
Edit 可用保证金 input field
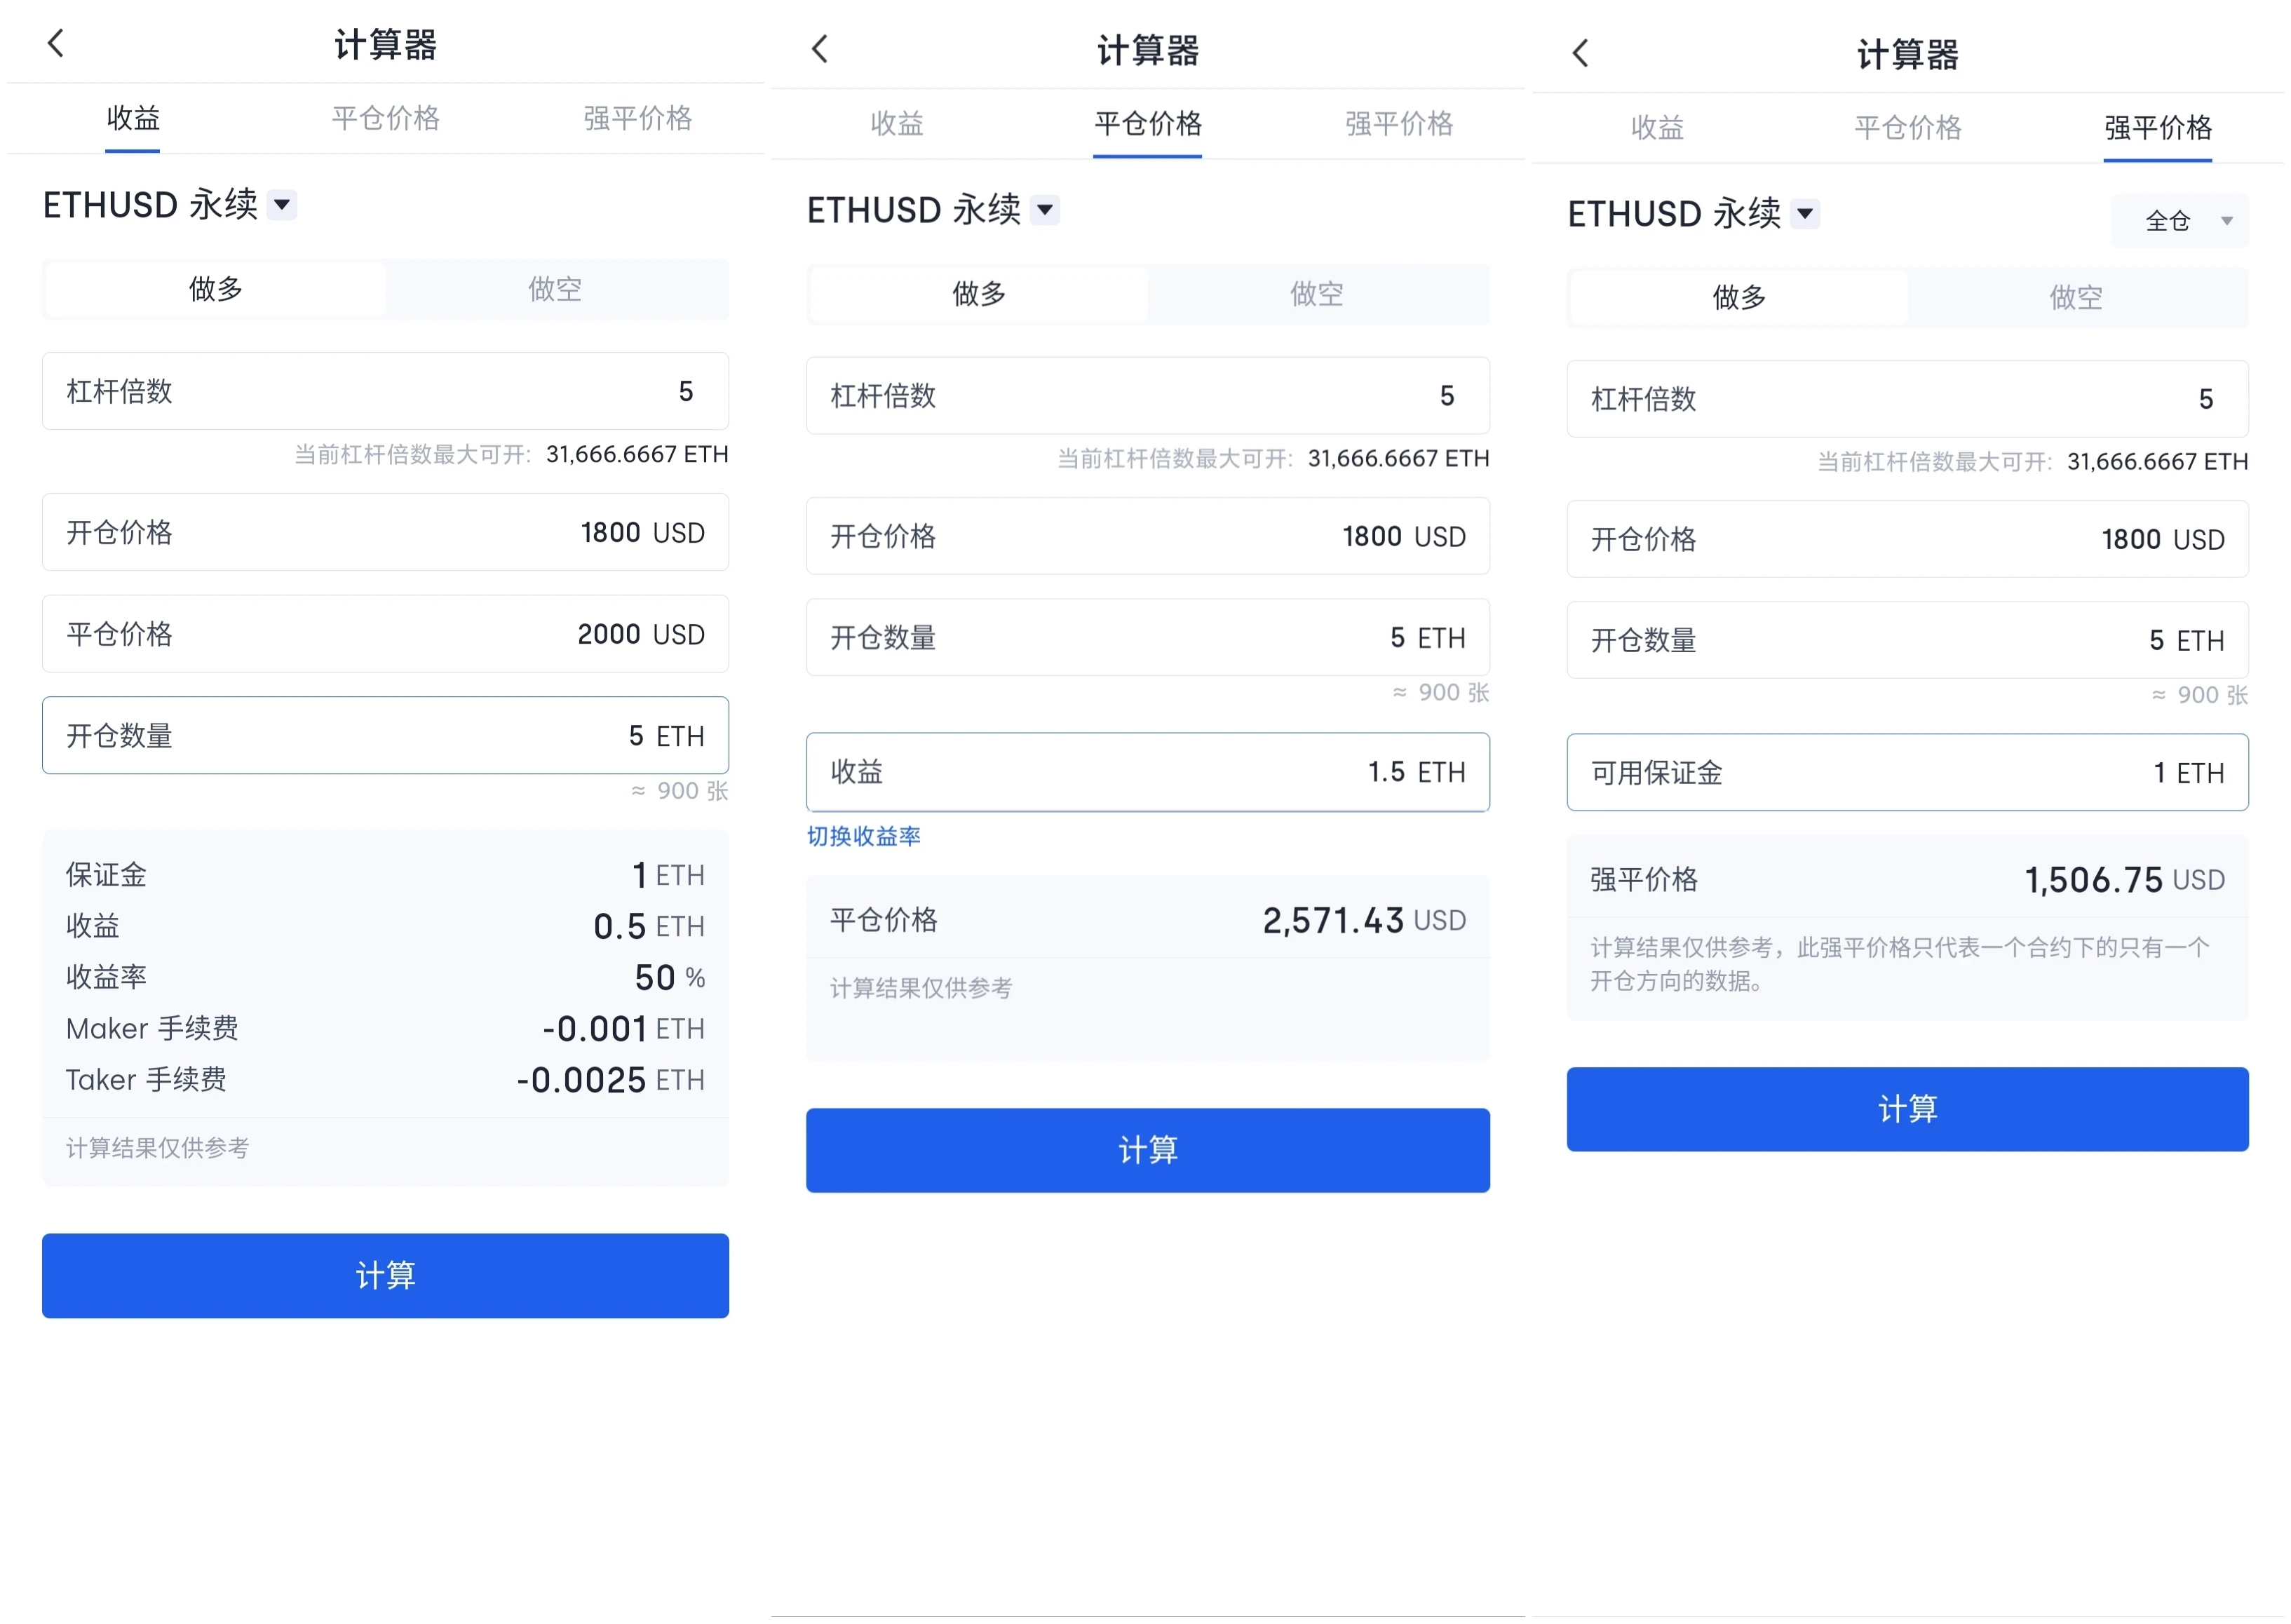(x=1907, y=773)
